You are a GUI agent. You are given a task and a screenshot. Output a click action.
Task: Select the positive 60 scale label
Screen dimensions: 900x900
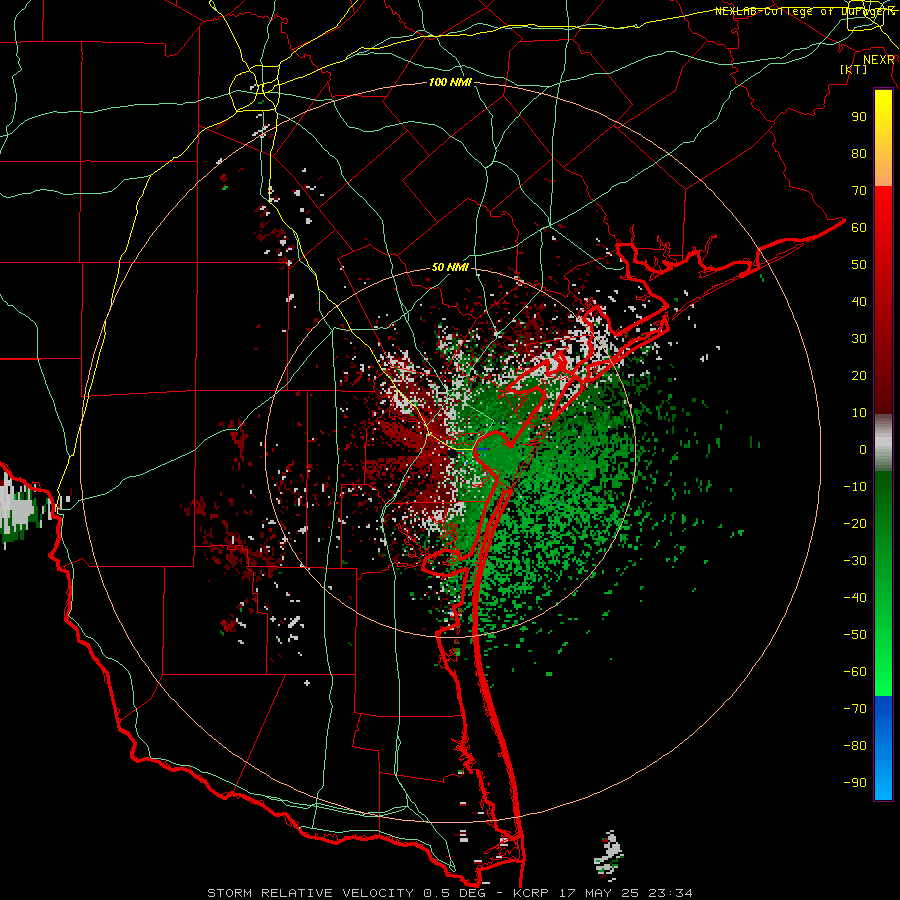click(859, 228)
